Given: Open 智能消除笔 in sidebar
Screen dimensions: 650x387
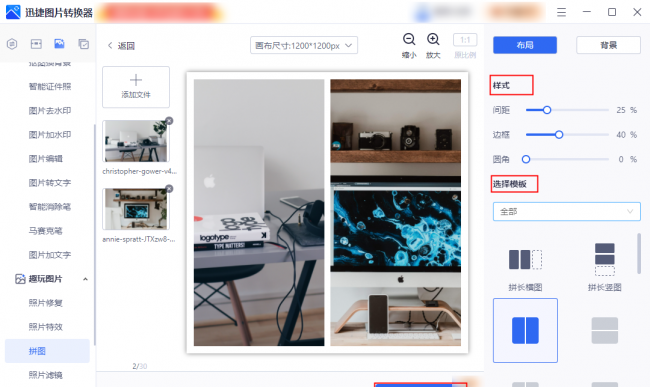Looking at the screenshot, I should tap(50, 206).
